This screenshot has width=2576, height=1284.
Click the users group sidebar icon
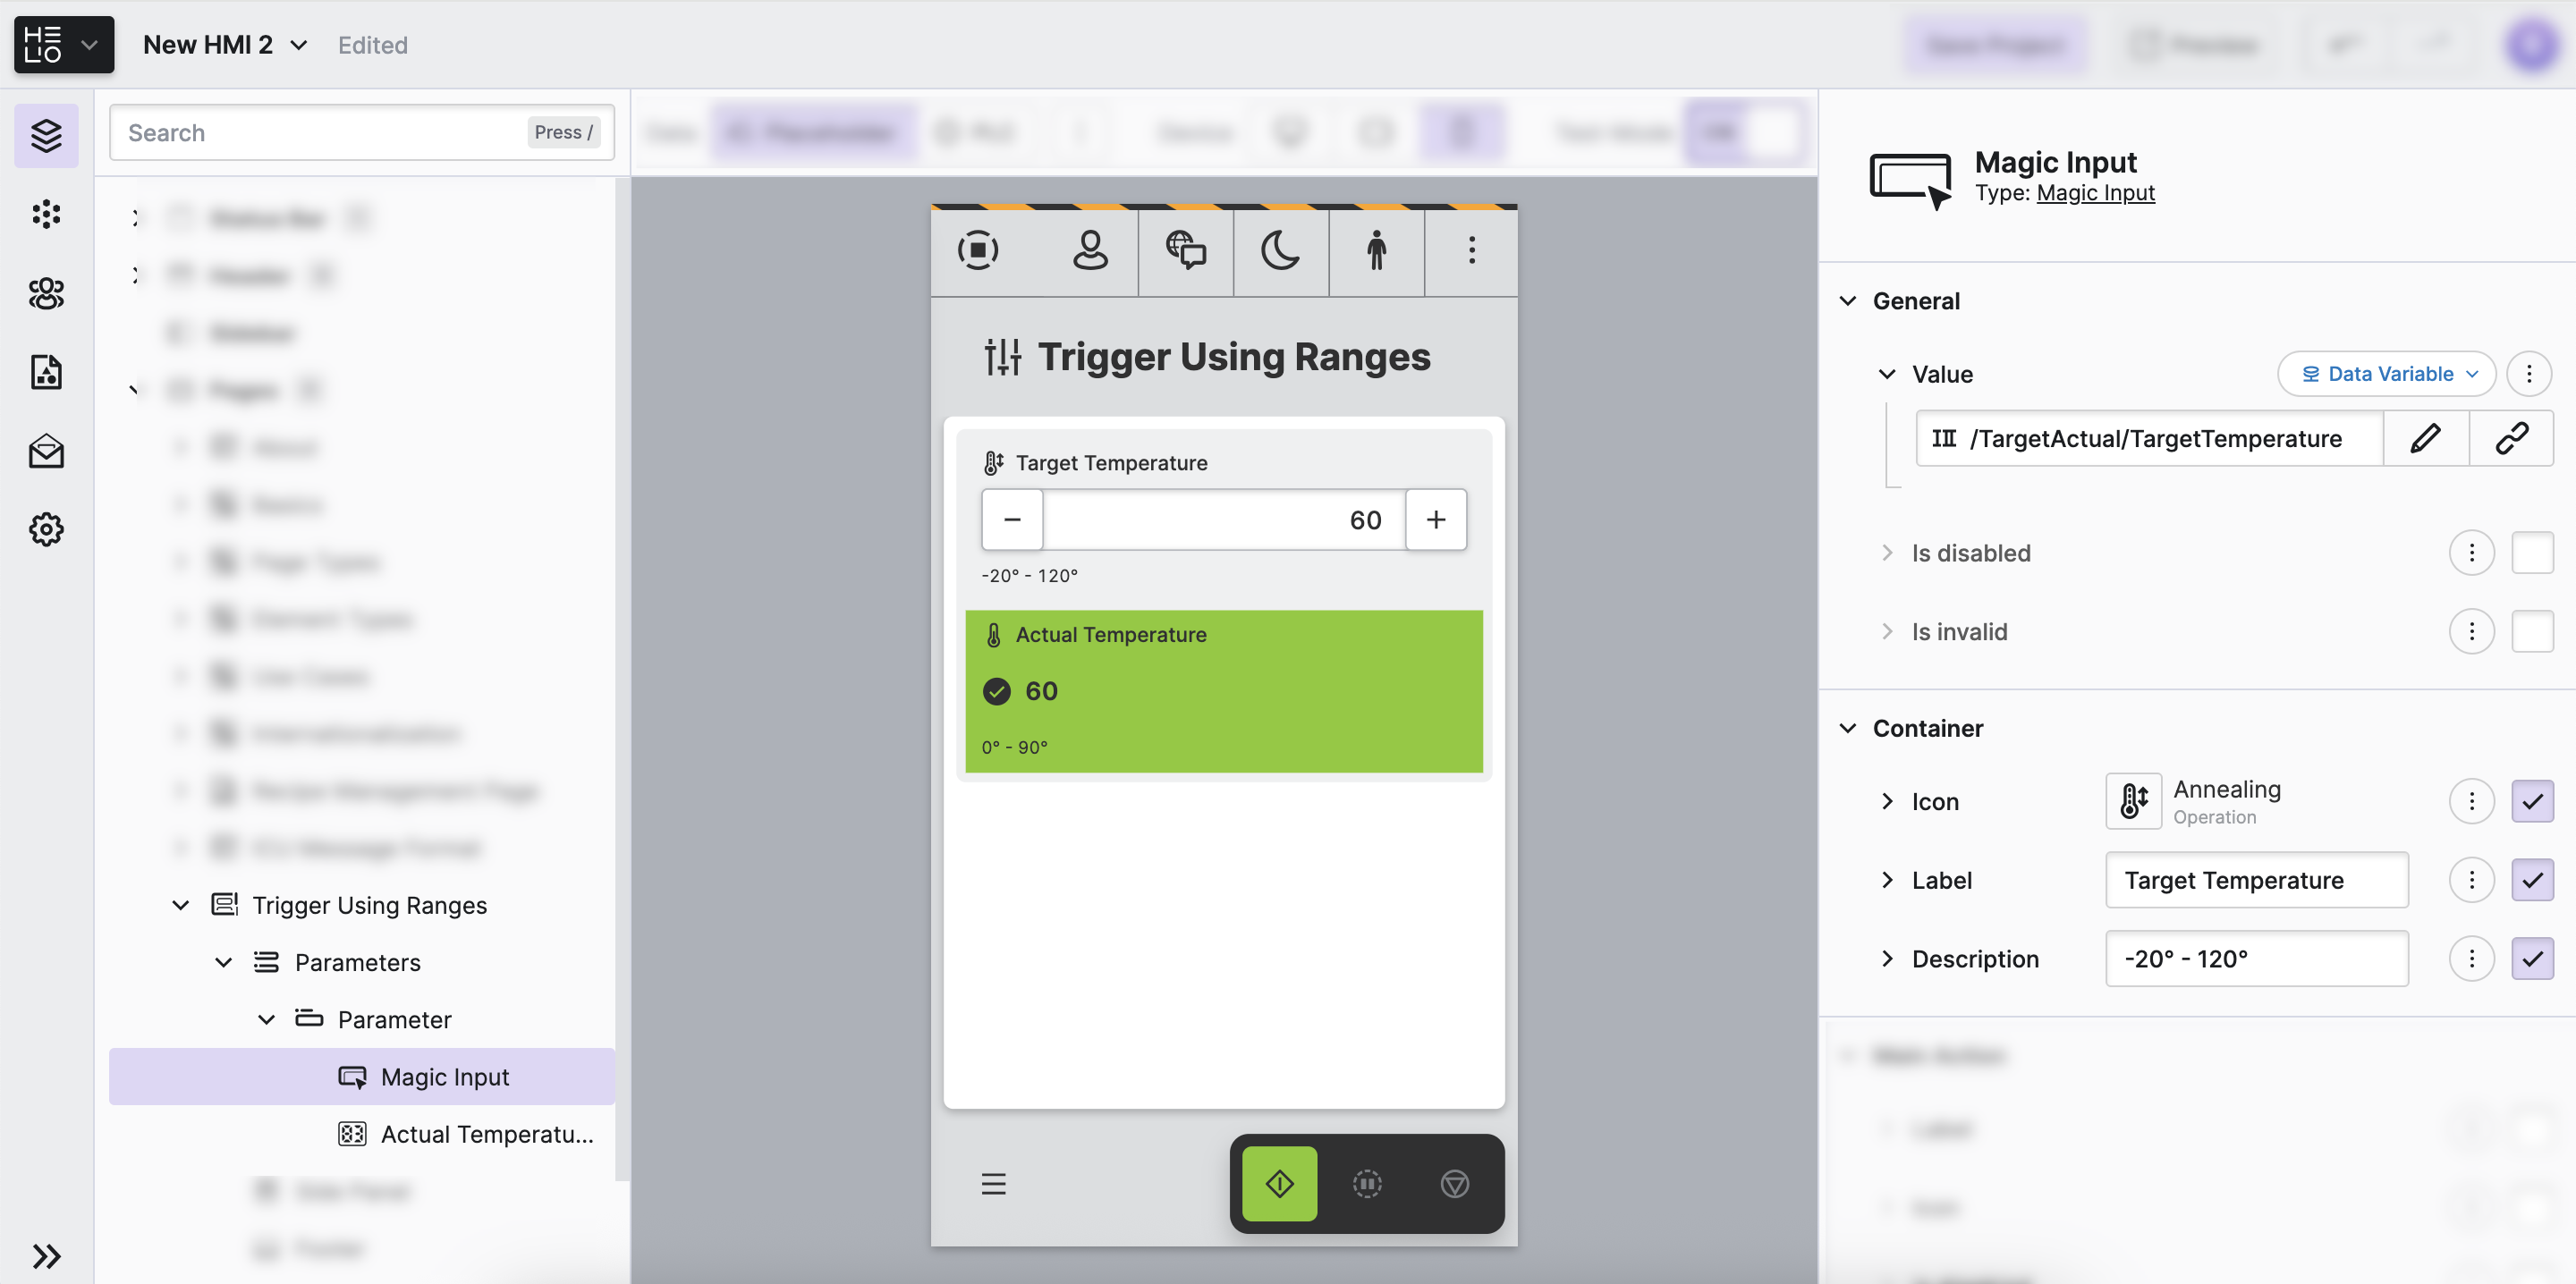[x=46, y=293]
